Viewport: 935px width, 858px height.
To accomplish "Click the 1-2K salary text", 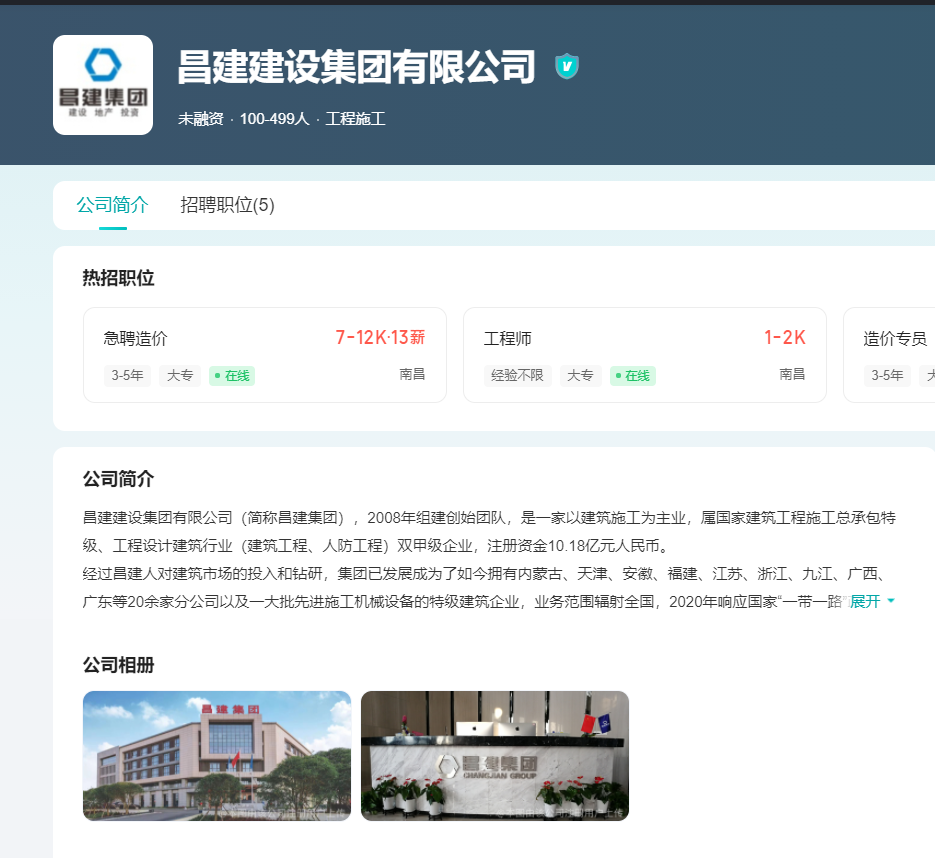I will pos(785,337).
